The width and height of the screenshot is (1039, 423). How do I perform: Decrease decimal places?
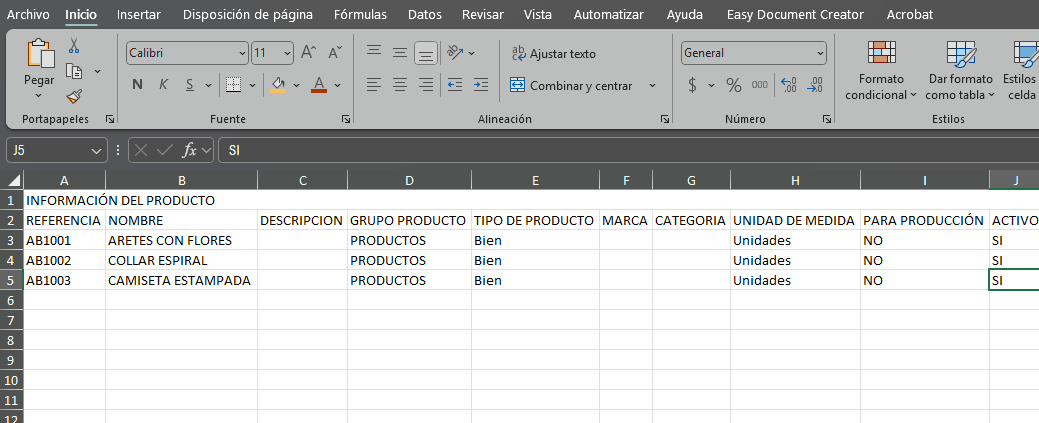pyautogui.click(x=816, y=85)
